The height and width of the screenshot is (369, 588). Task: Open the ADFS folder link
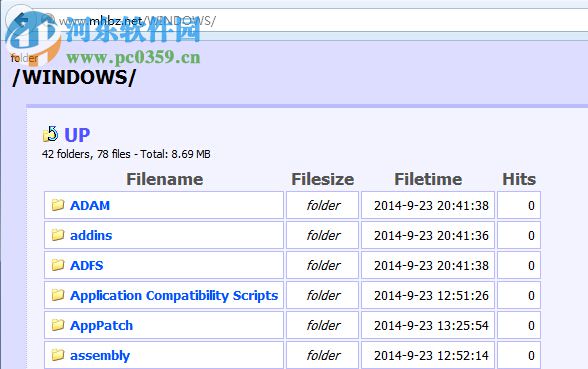pos(87,266)
